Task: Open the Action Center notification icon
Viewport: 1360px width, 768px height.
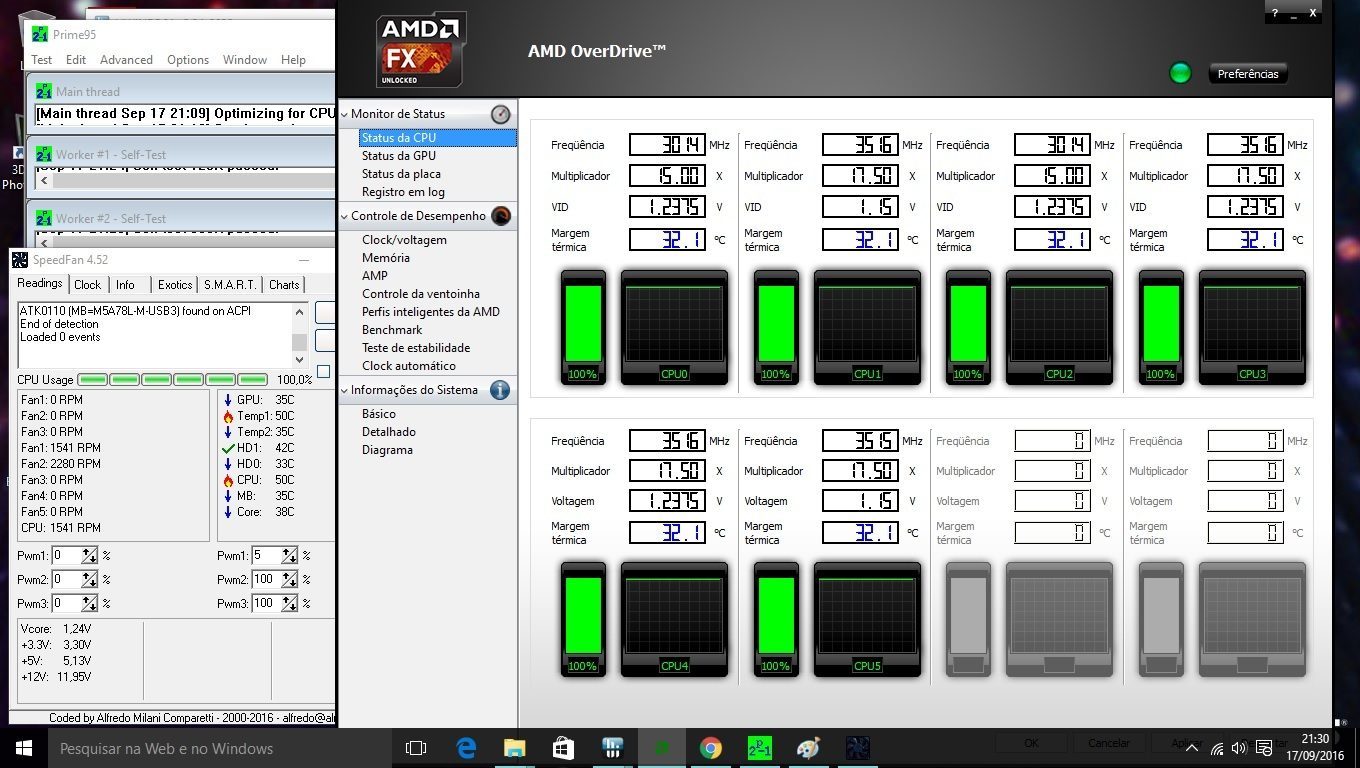Action: (x=1264, y=748)
